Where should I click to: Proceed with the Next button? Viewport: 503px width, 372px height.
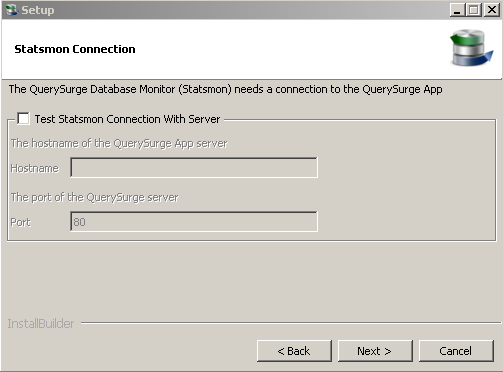pyautogui.click(x=375, y=351)
